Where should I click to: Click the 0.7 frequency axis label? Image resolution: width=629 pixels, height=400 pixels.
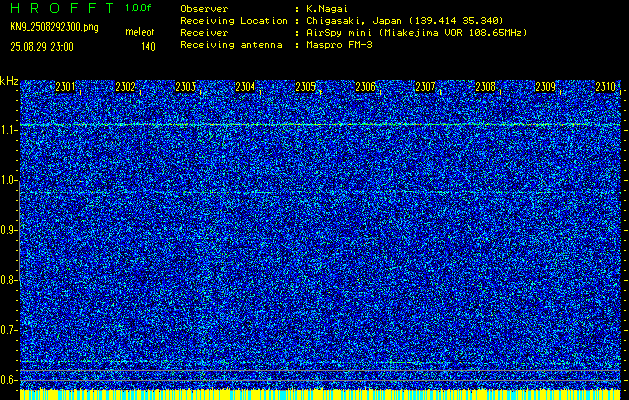click(x=8, y=330)
